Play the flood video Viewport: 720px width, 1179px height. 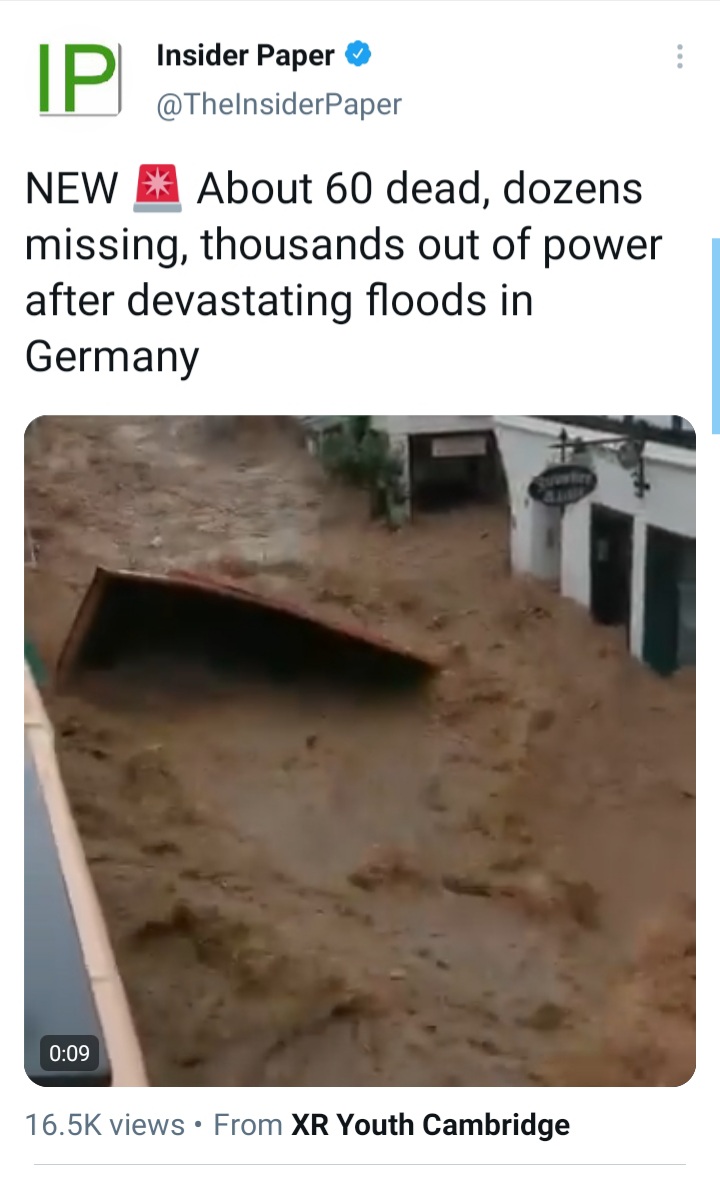coord(360,750)
